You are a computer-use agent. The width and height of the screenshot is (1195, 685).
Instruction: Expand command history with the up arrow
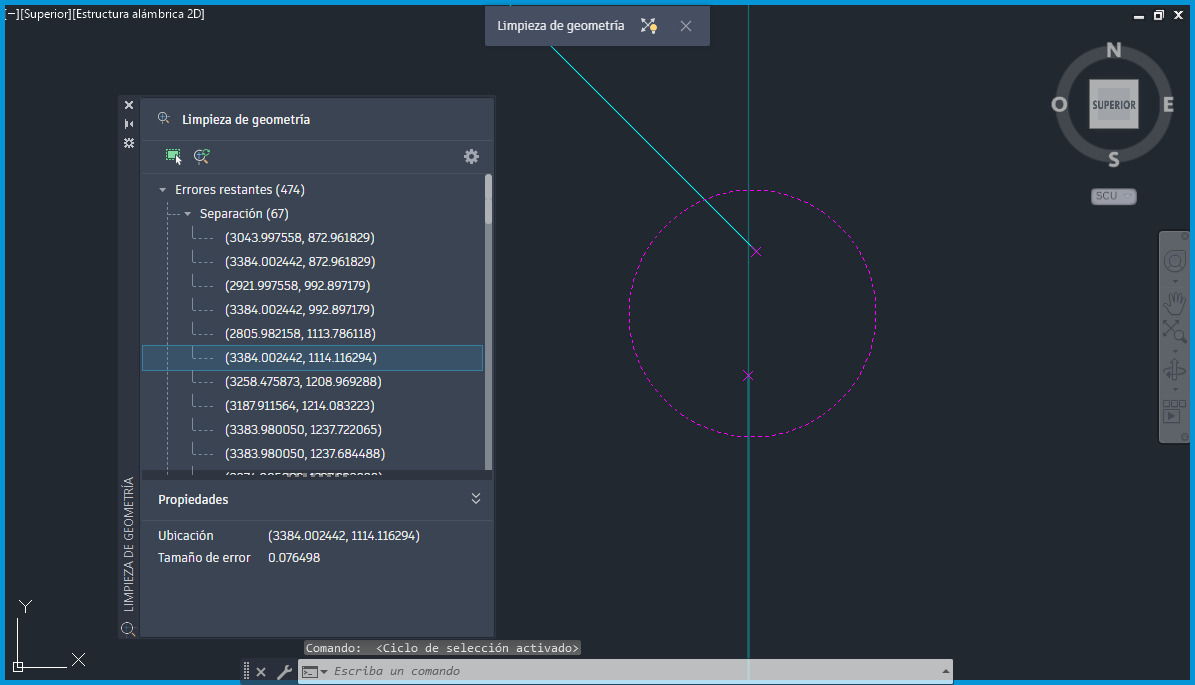pyautogui.click(x=945, y=671)
